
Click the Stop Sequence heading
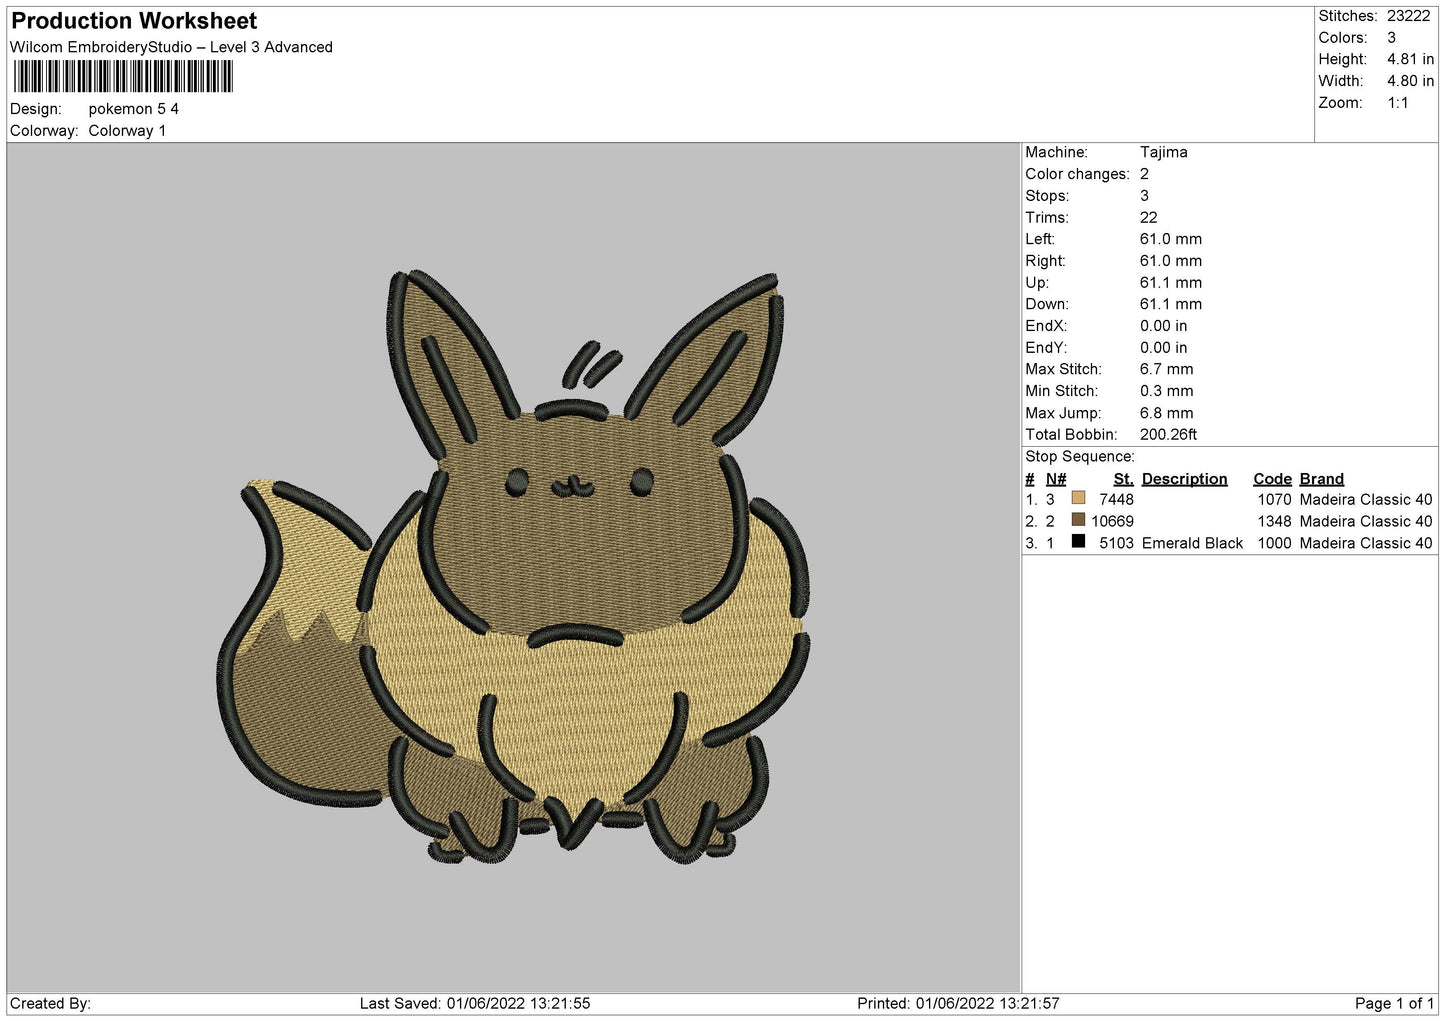[x=1080, y=457]
